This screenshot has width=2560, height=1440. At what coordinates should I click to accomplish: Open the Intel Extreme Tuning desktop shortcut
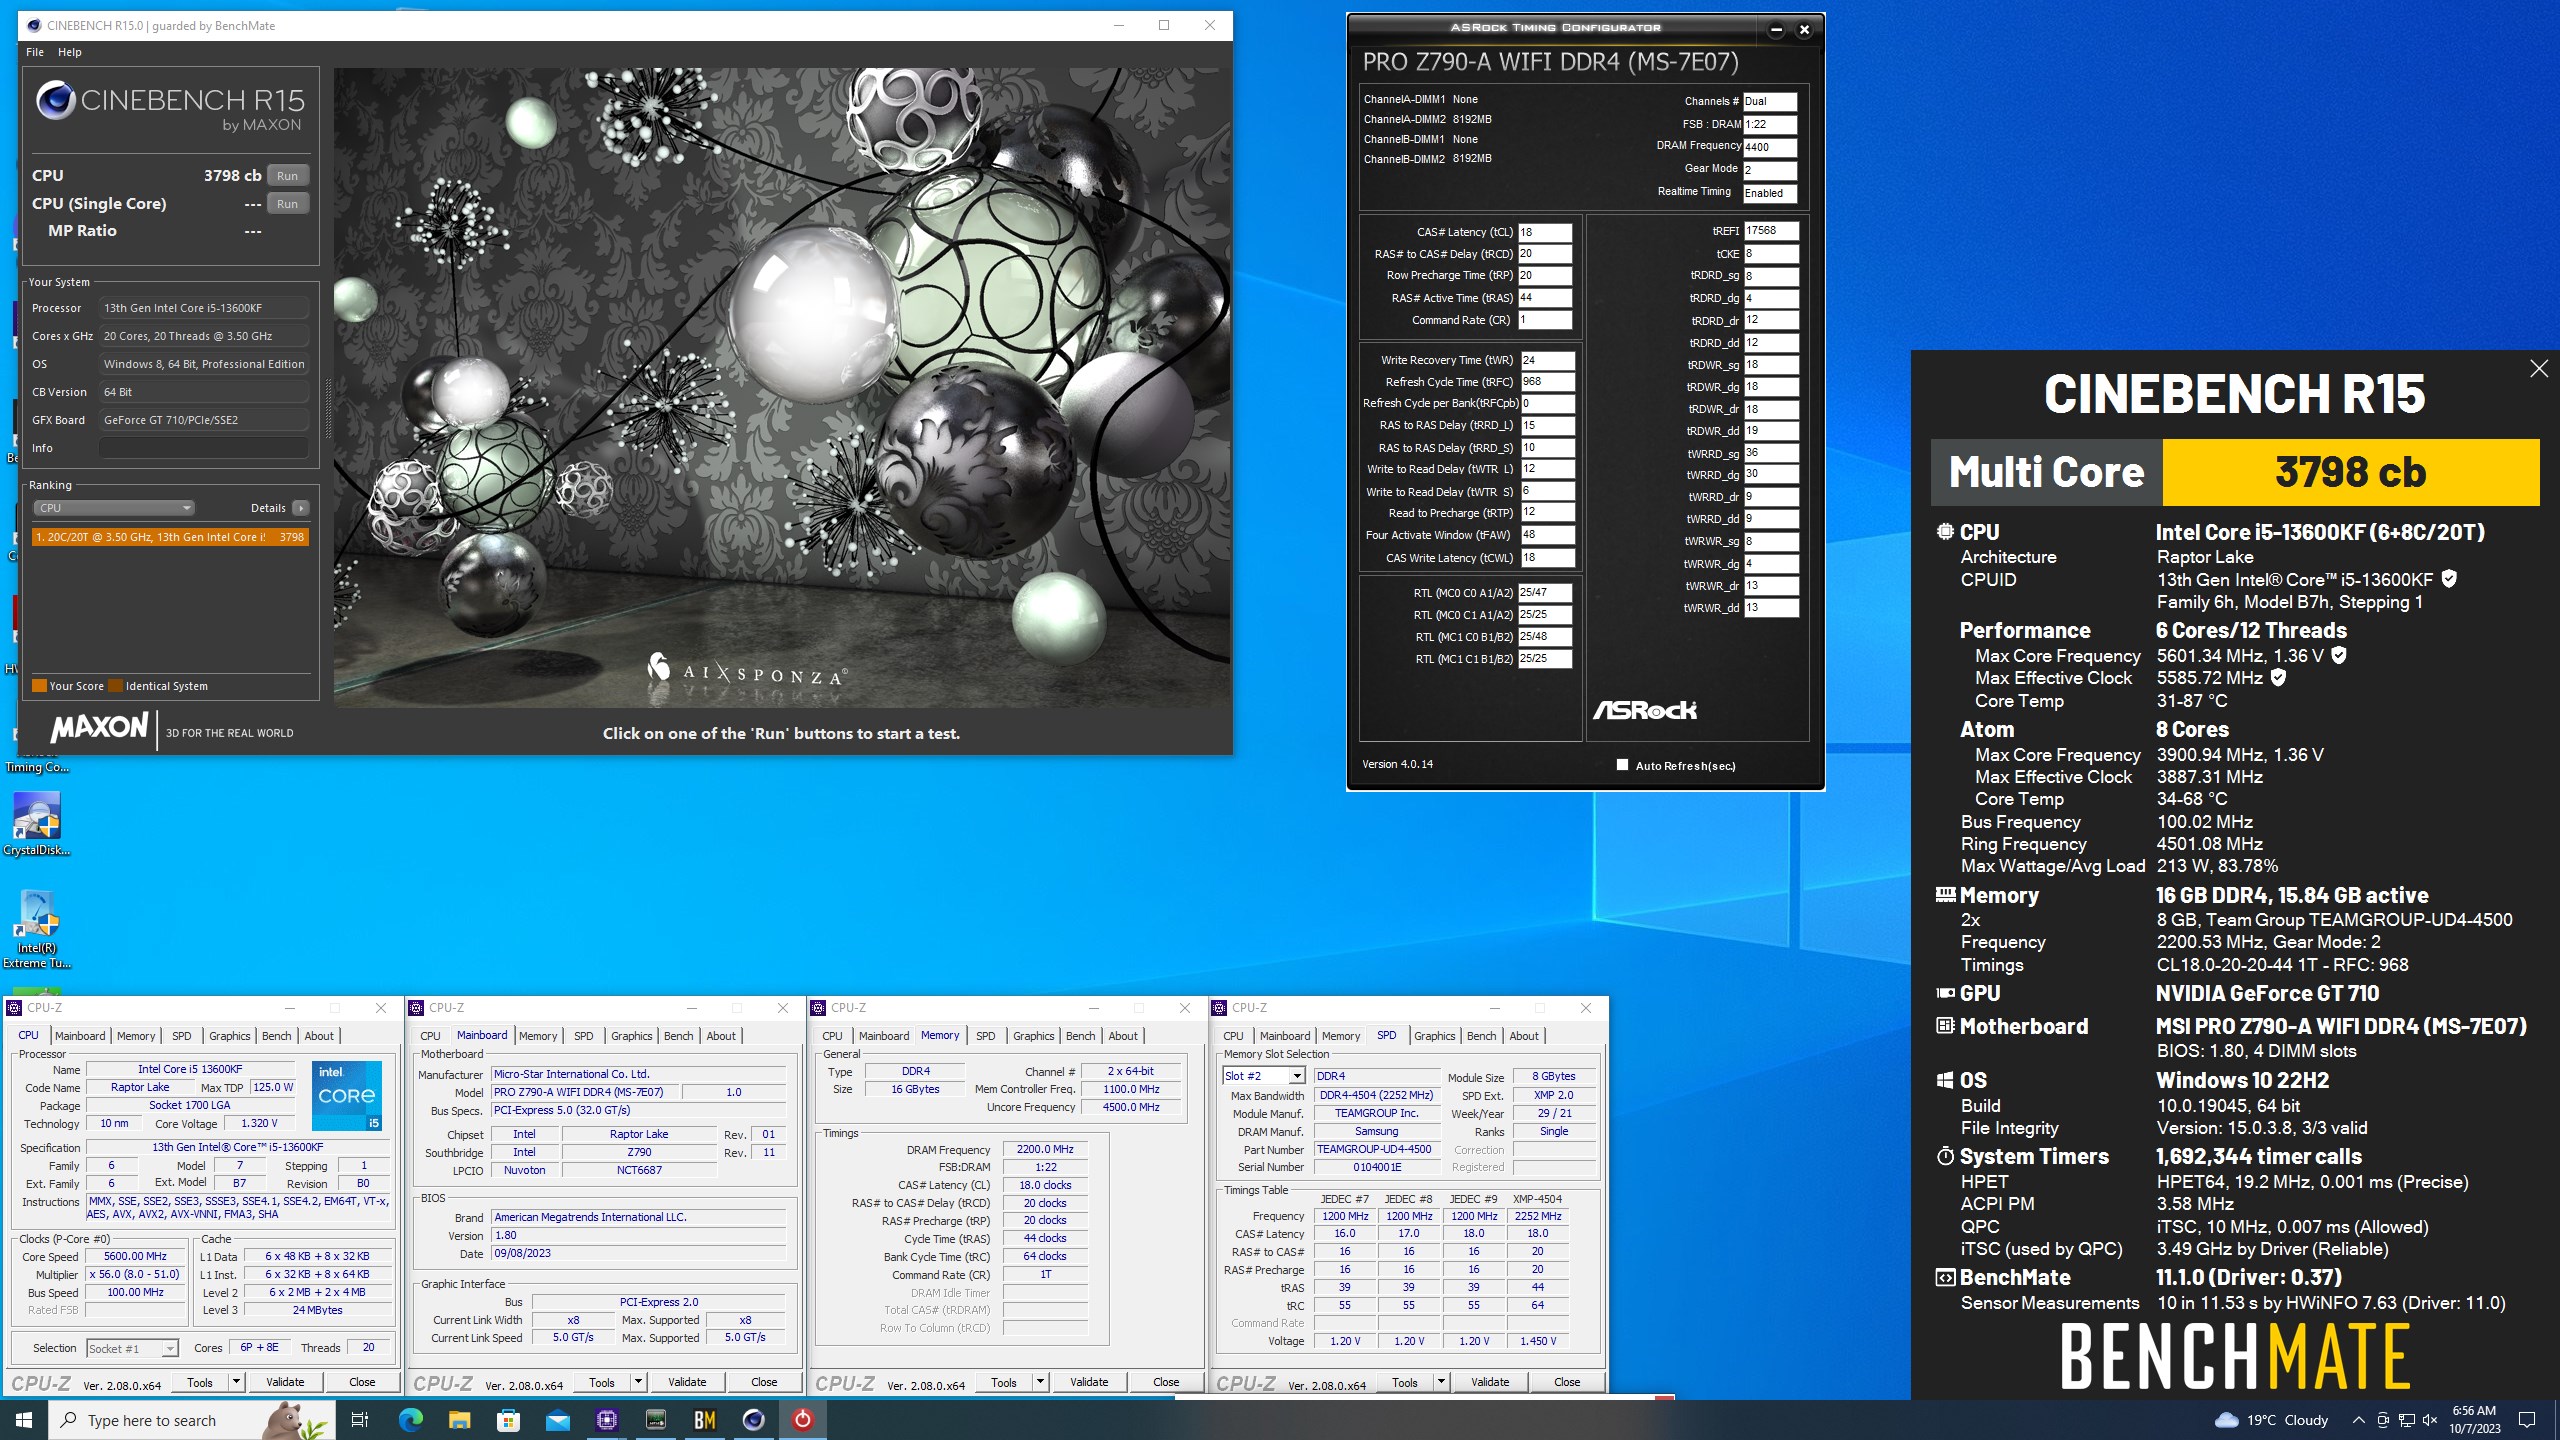pyautogui.click(x=37, y=929)
